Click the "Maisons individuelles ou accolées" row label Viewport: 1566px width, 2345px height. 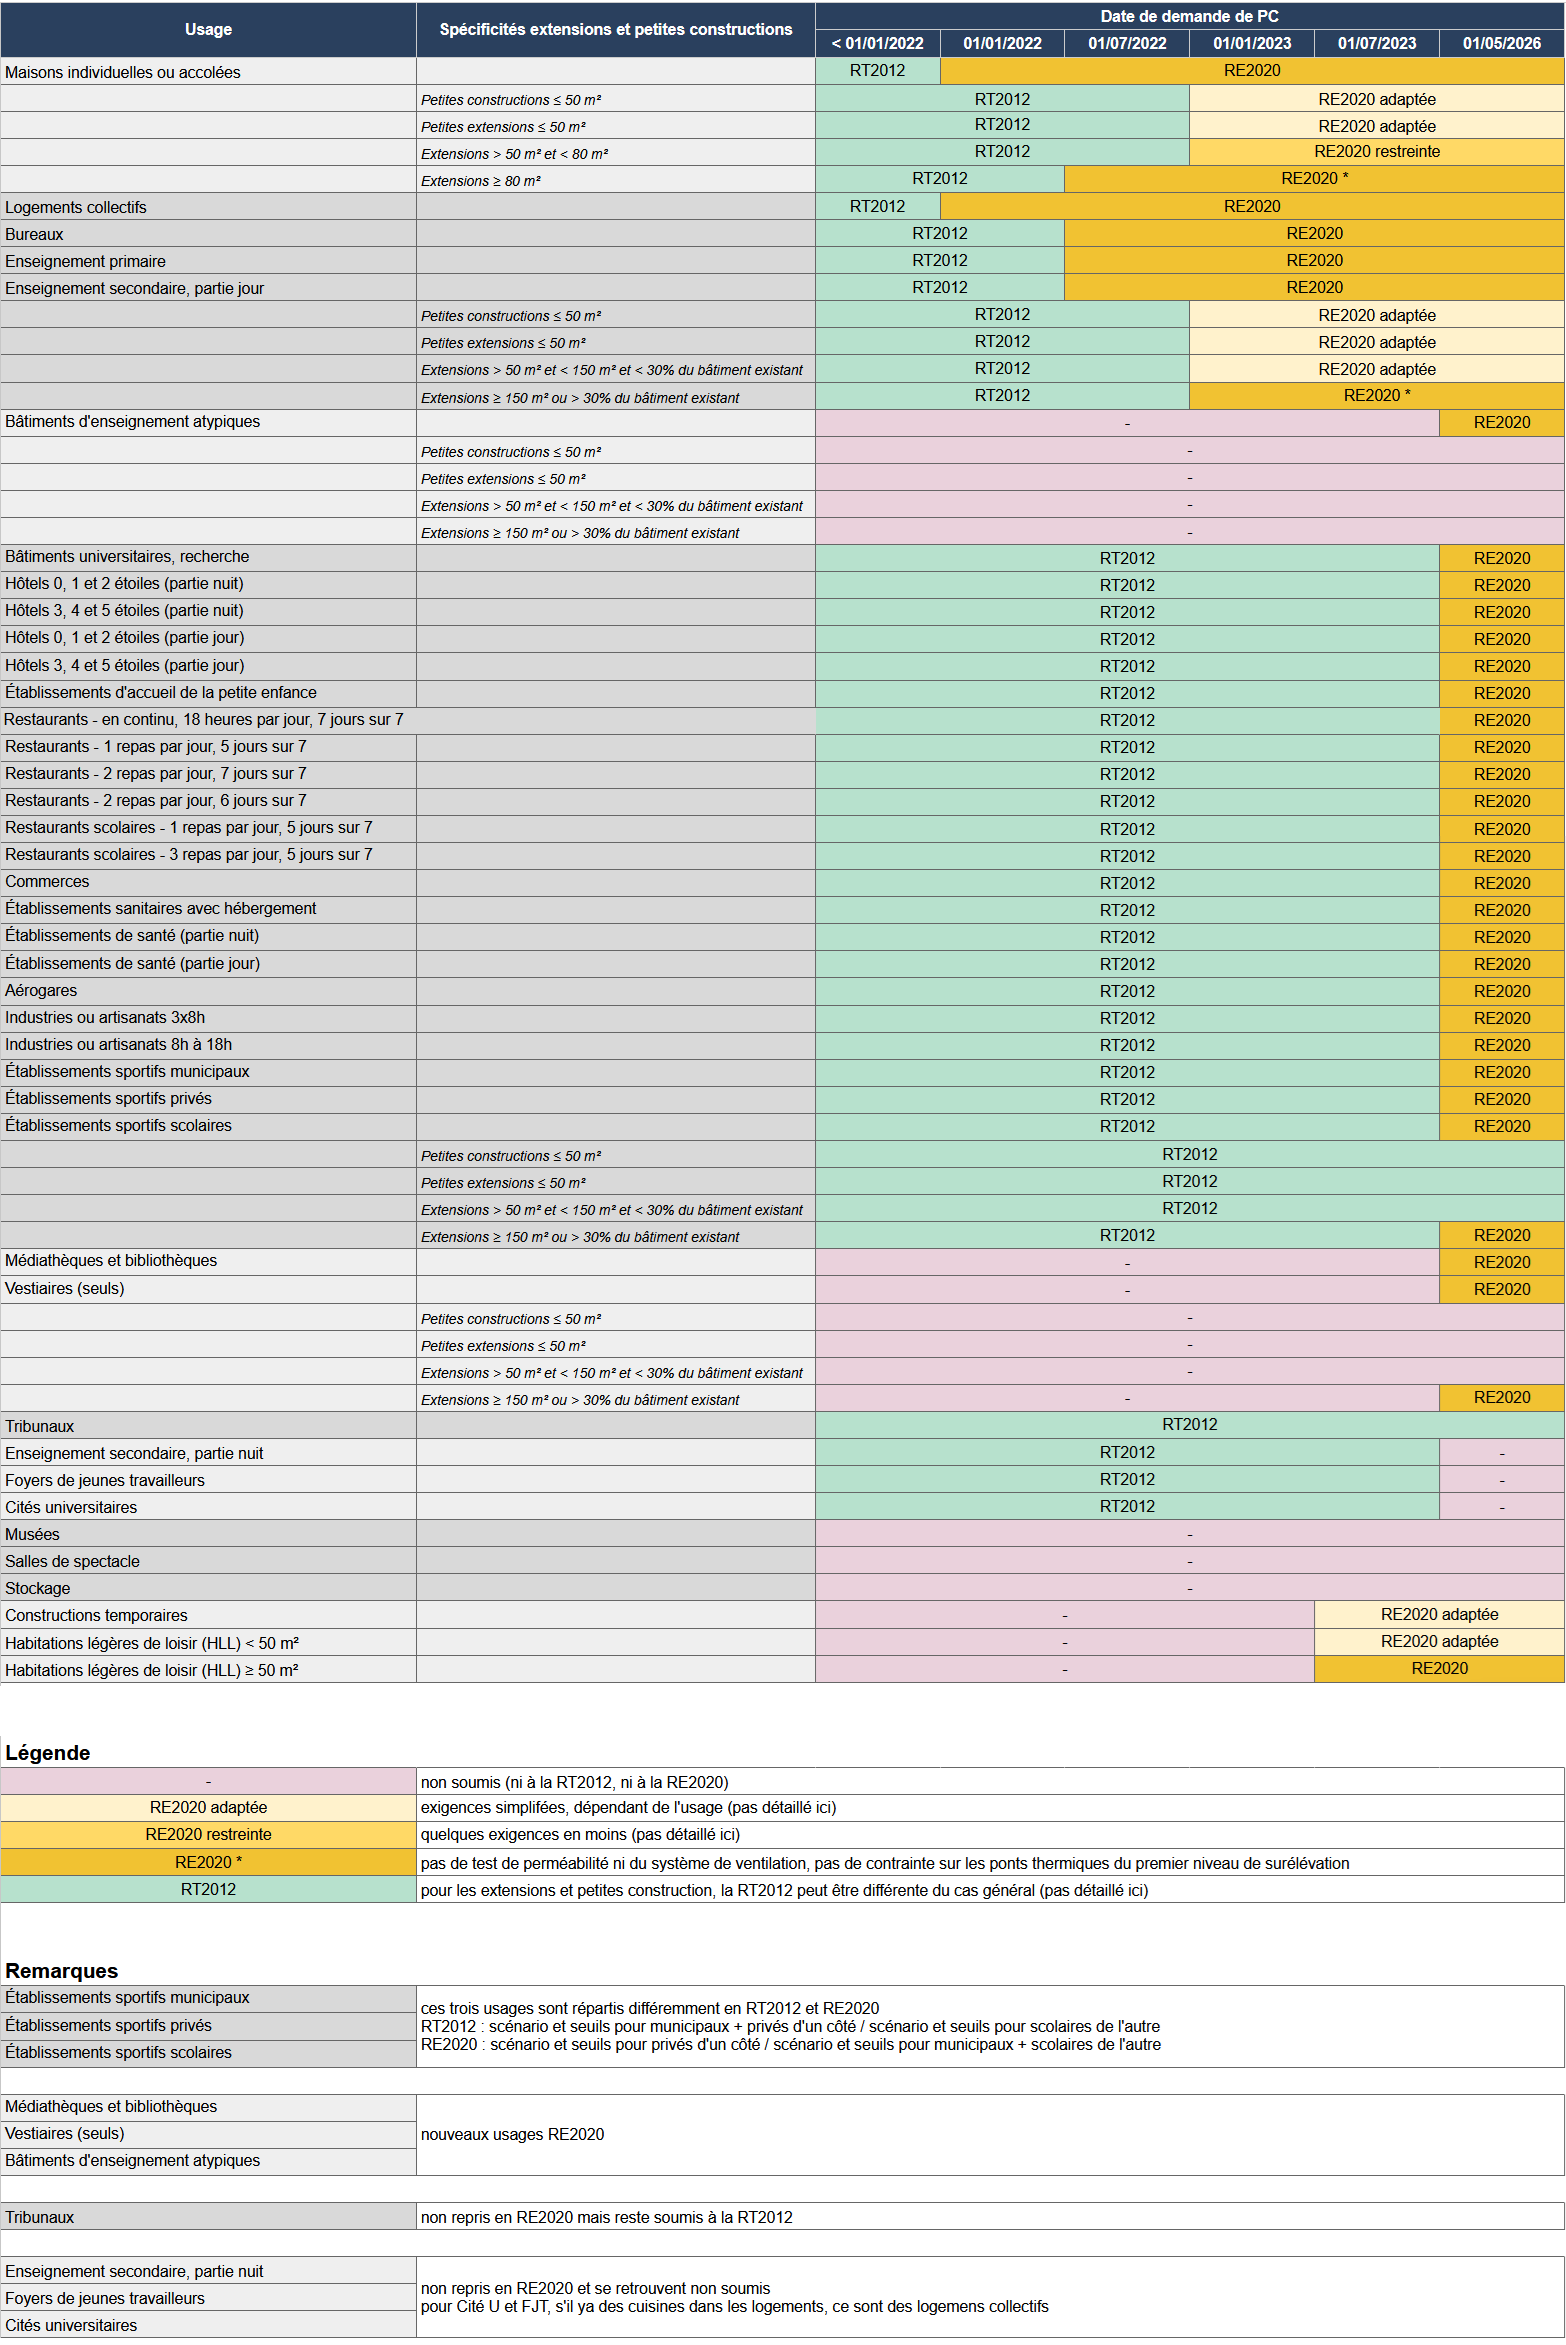click(208, 71)
